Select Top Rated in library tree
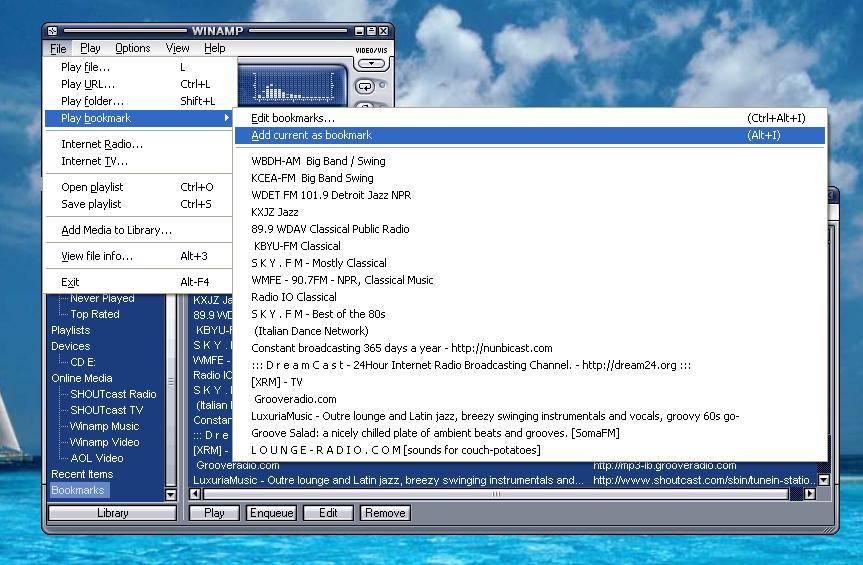 tap(95, 314)
